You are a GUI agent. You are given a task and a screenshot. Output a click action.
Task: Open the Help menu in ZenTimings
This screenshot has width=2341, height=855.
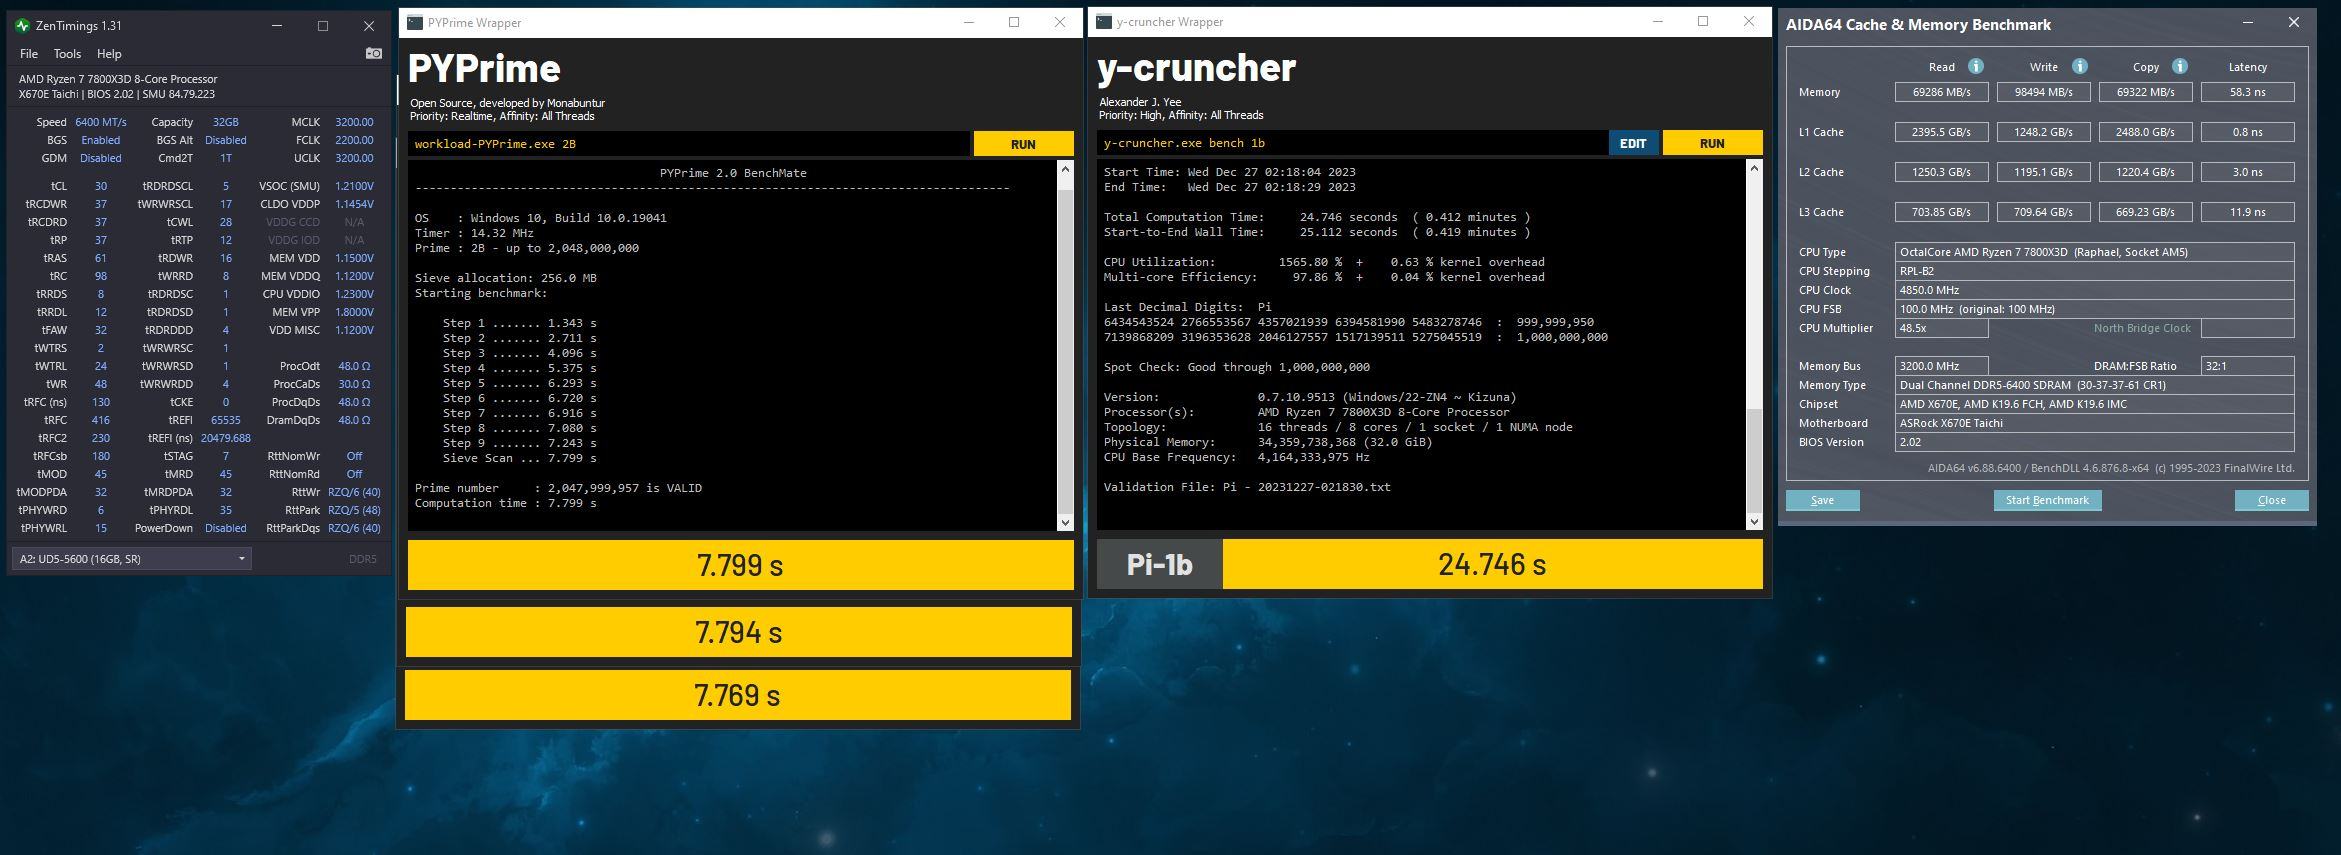(x=109, y=54)
